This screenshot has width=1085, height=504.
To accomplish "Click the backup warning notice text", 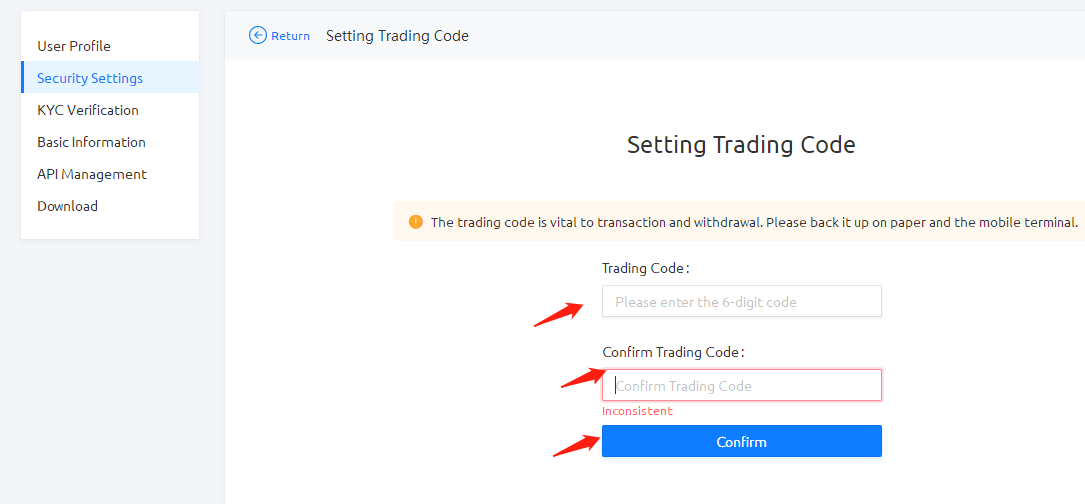I will (754, 222).
